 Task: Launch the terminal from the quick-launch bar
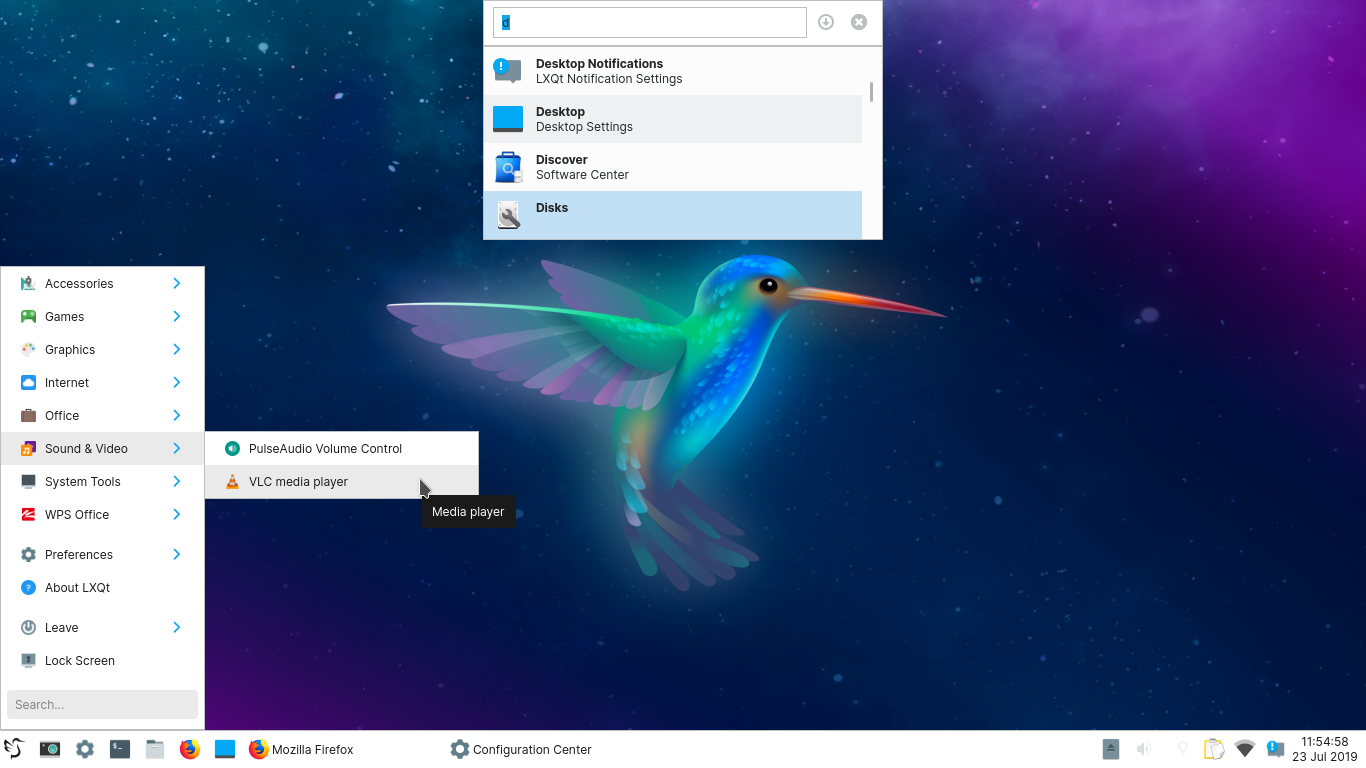(x=120, y=748)
